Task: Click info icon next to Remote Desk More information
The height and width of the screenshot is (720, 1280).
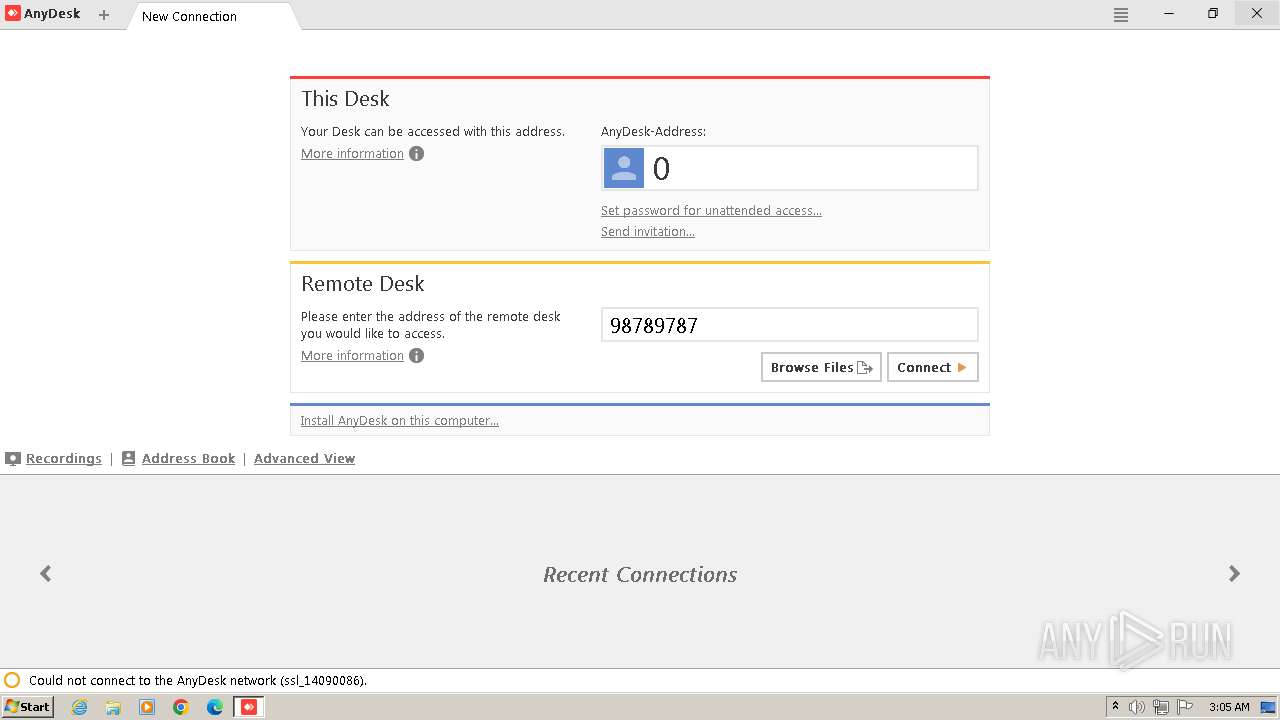Action: tap(417, 356)
